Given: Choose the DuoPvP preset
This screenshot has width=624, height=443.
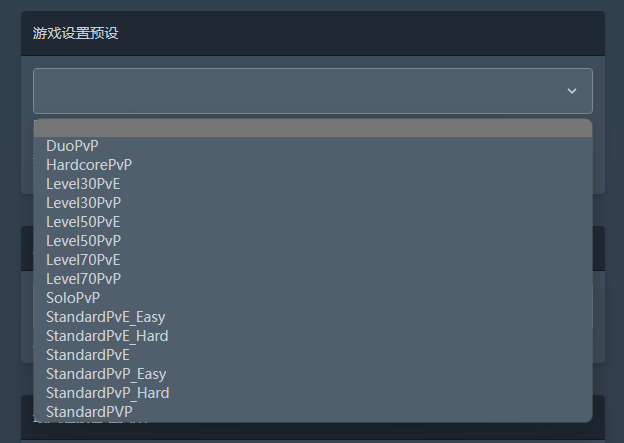Looking at the screenshot, I should tap(313, 146).
